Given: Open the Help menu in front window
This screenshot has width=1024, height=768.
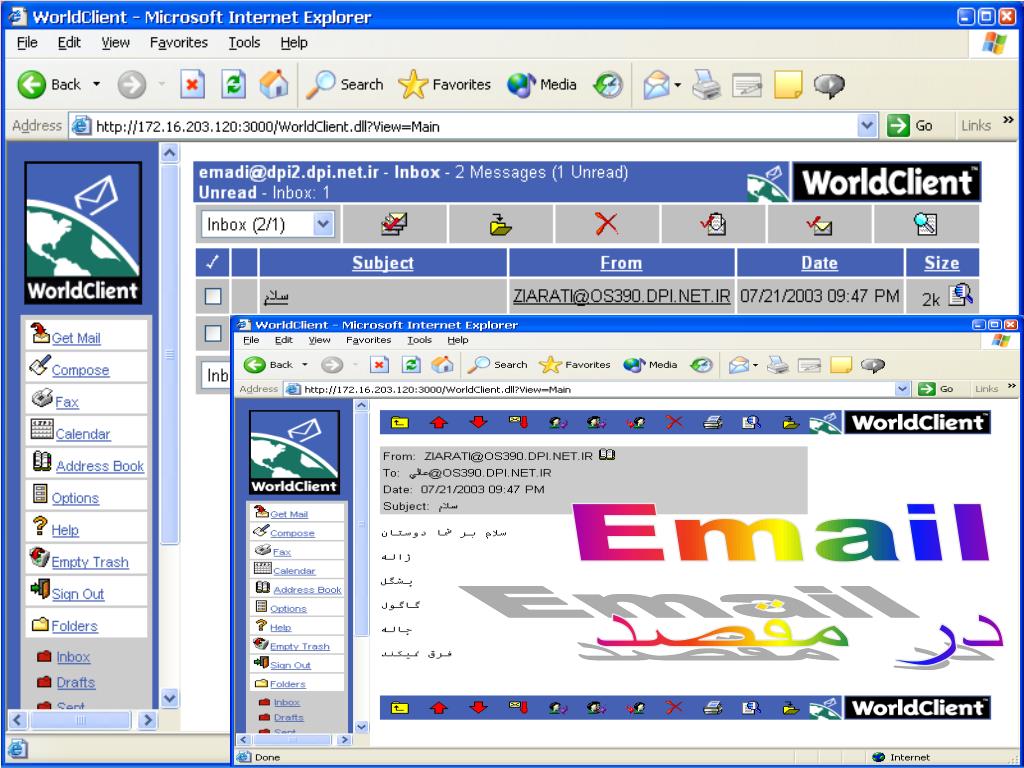Looking at the screenshot, I should pos(458,340).
